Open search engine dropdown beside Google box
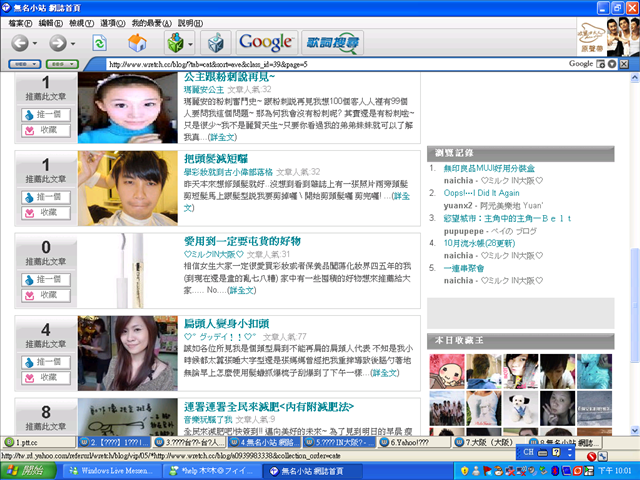The height and width of the screenshot is (480, 640). tap(611, 64)
